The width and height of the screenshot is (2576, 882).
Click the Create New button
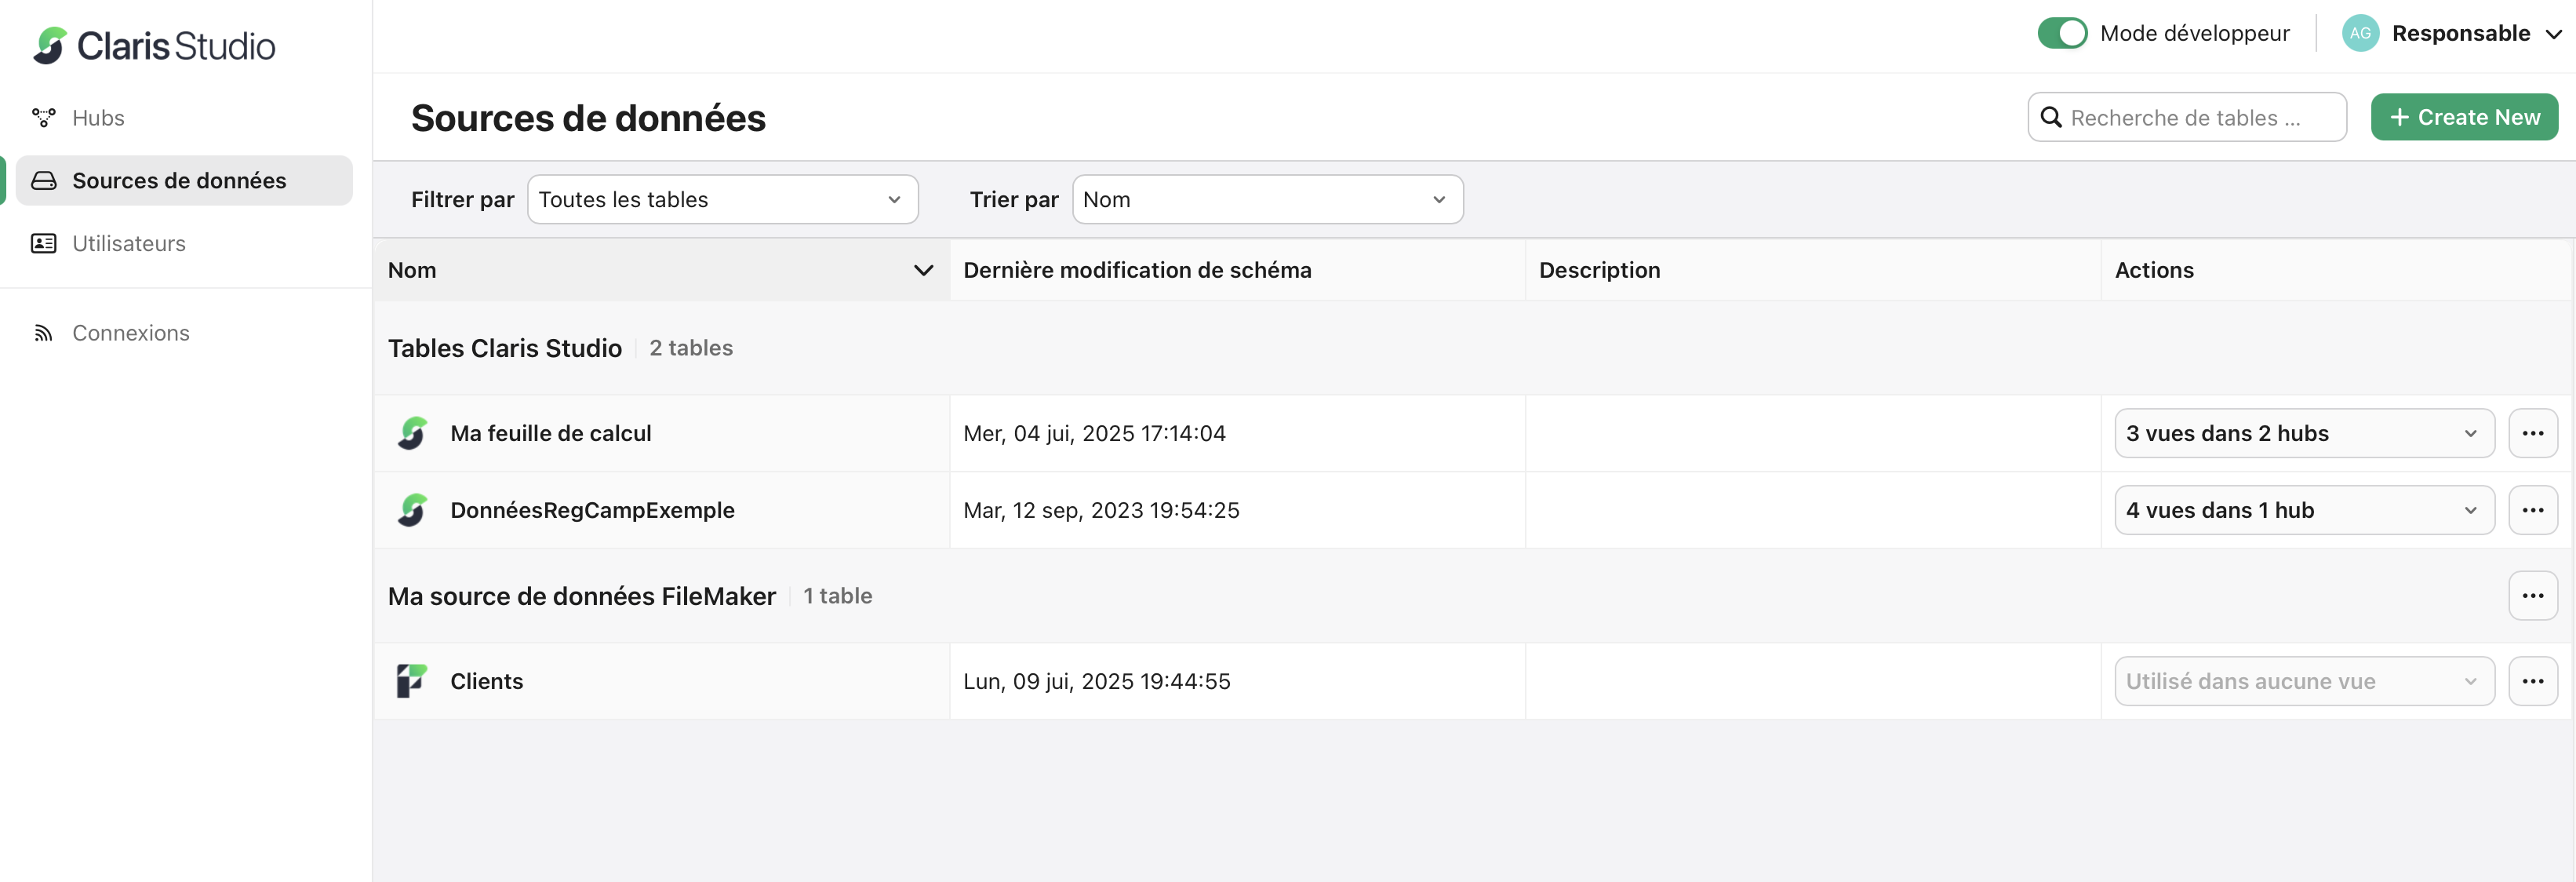tap(2464, 117)
